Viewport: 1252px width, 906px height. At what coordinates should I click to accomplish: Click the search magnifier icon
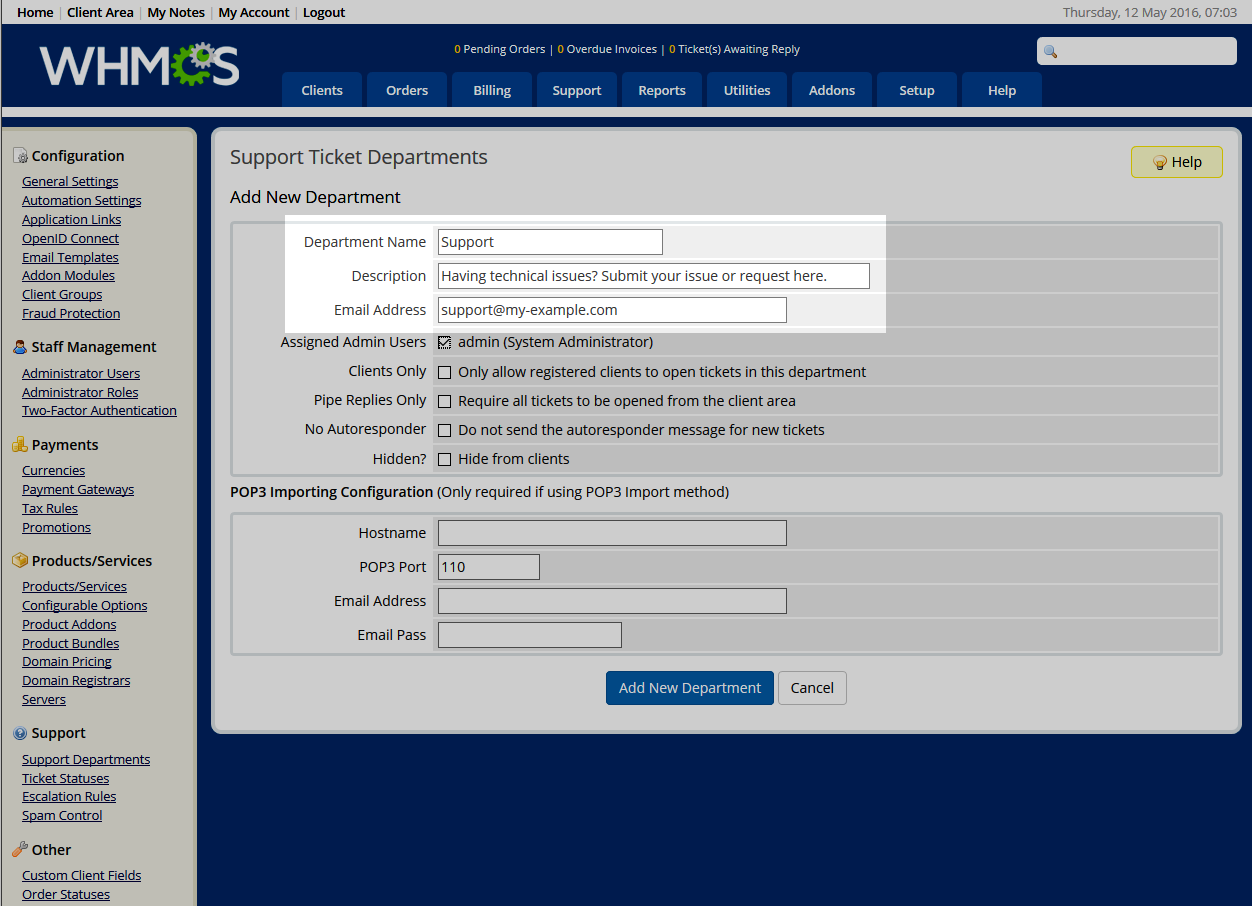(x=1050, y=52)
